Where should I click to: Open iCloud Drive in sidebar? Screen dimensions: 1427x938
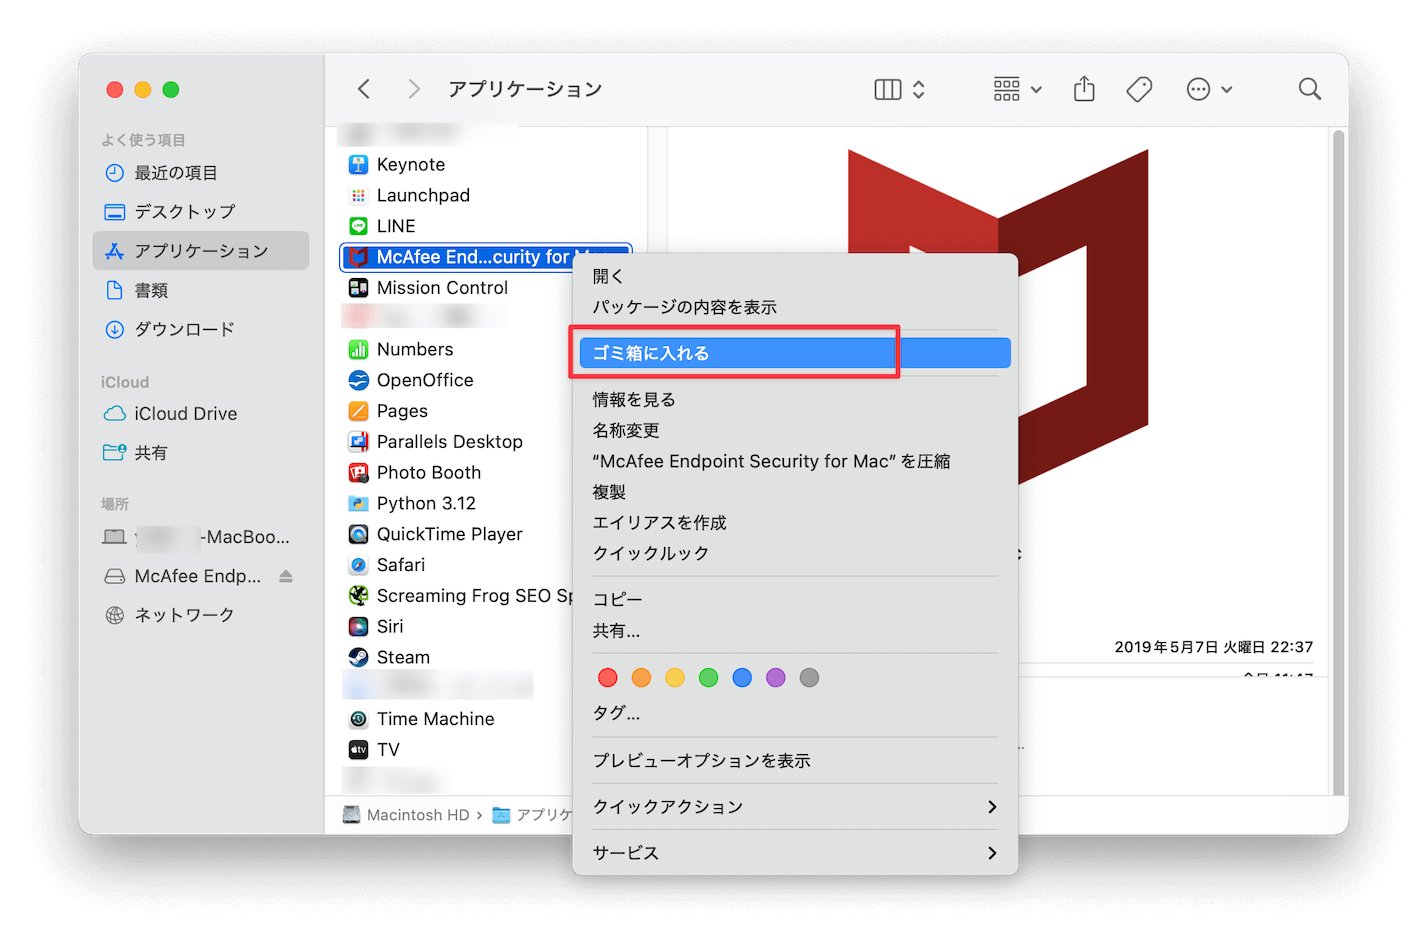point(200,414)
